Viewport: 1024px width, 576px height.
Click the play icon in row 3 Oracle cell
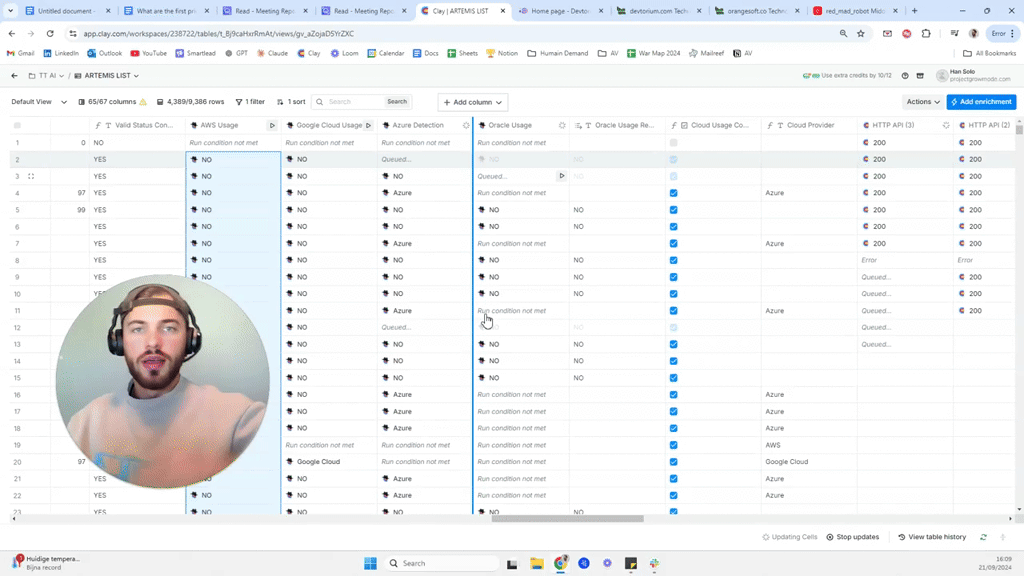click(x=562, y=176)
